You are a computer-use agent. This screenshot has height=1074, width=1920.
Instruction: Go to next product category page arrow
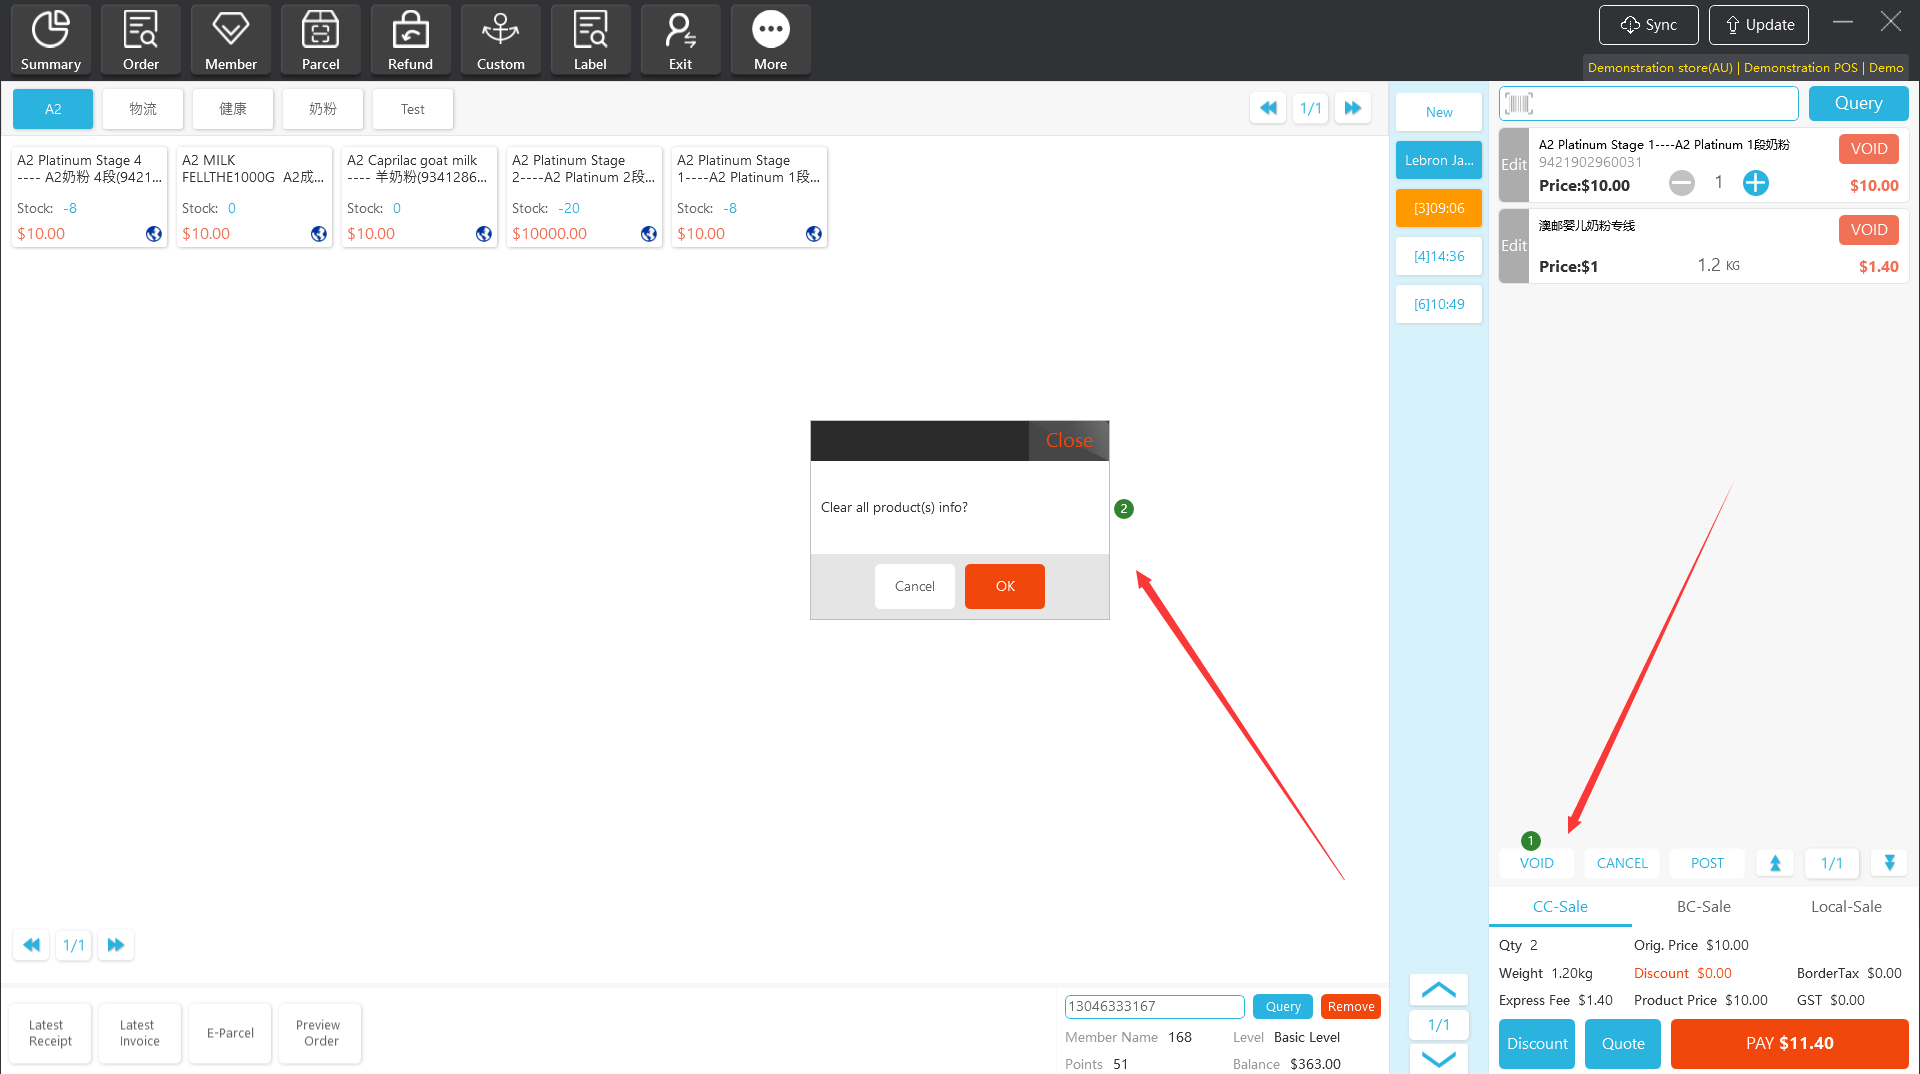click(x=1352, y=108)
